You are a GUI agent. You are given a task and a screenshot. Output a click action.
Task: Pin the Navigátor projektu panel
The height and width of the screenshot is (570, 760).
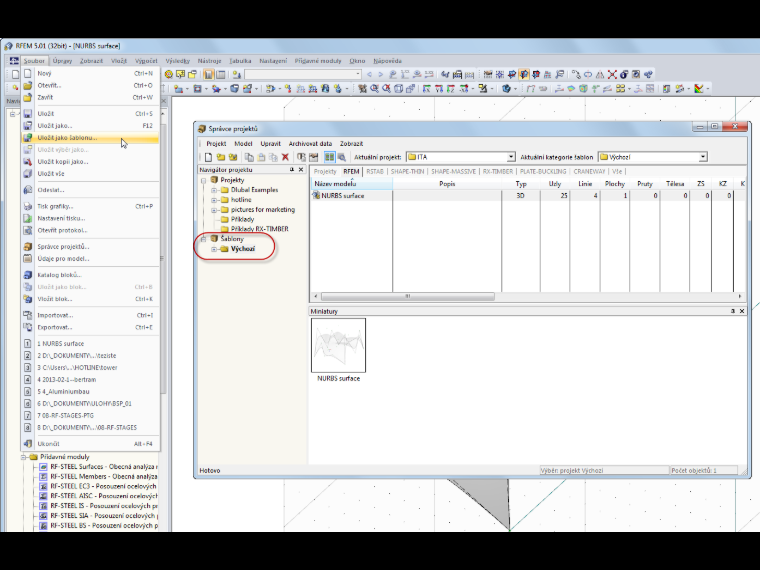292,170
